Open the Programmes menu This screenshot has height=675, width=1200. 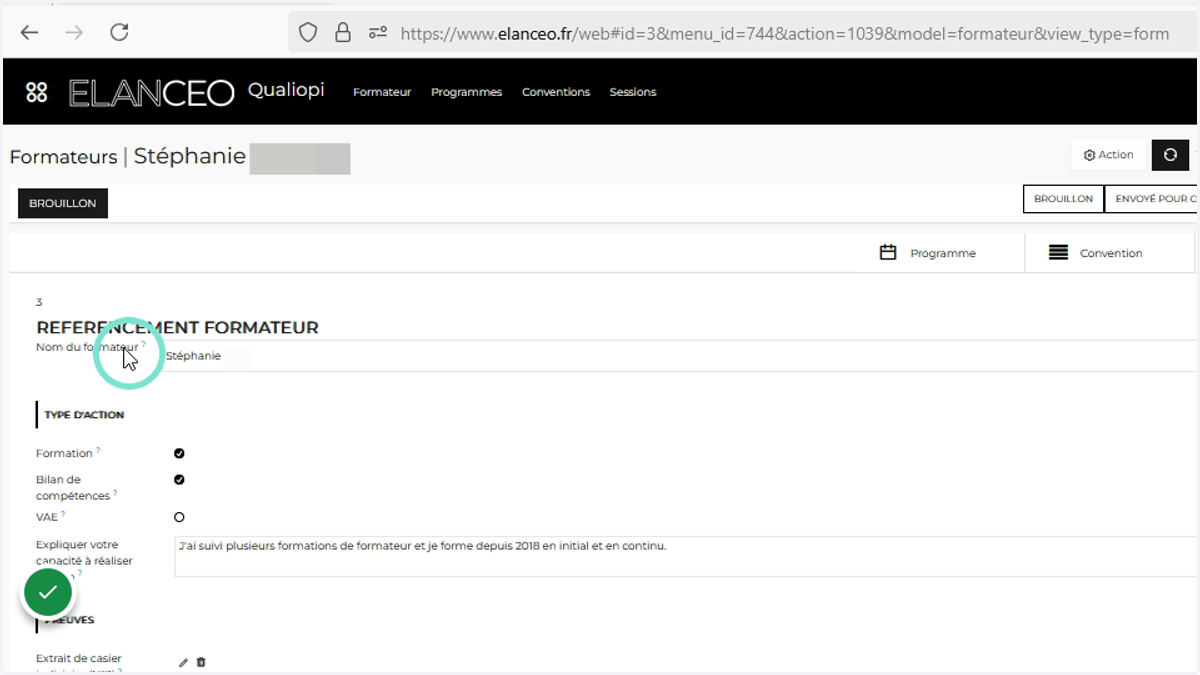[466, 92]
